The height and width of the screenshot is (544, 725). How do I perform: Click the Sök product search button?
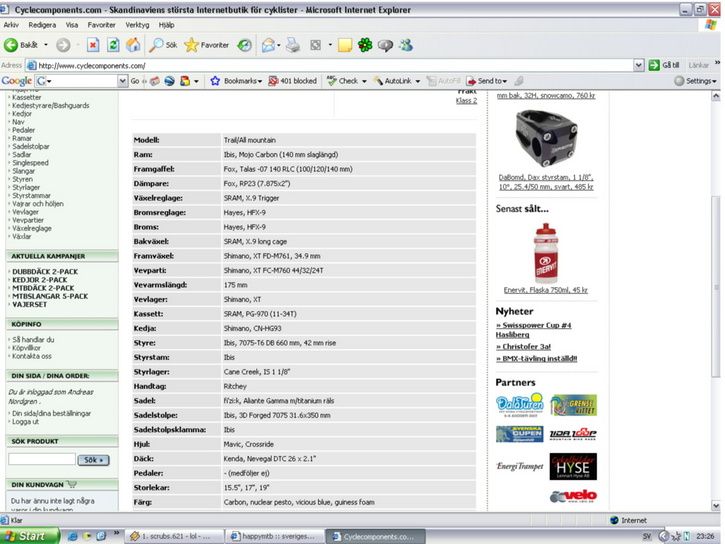[x=93, y=460]
